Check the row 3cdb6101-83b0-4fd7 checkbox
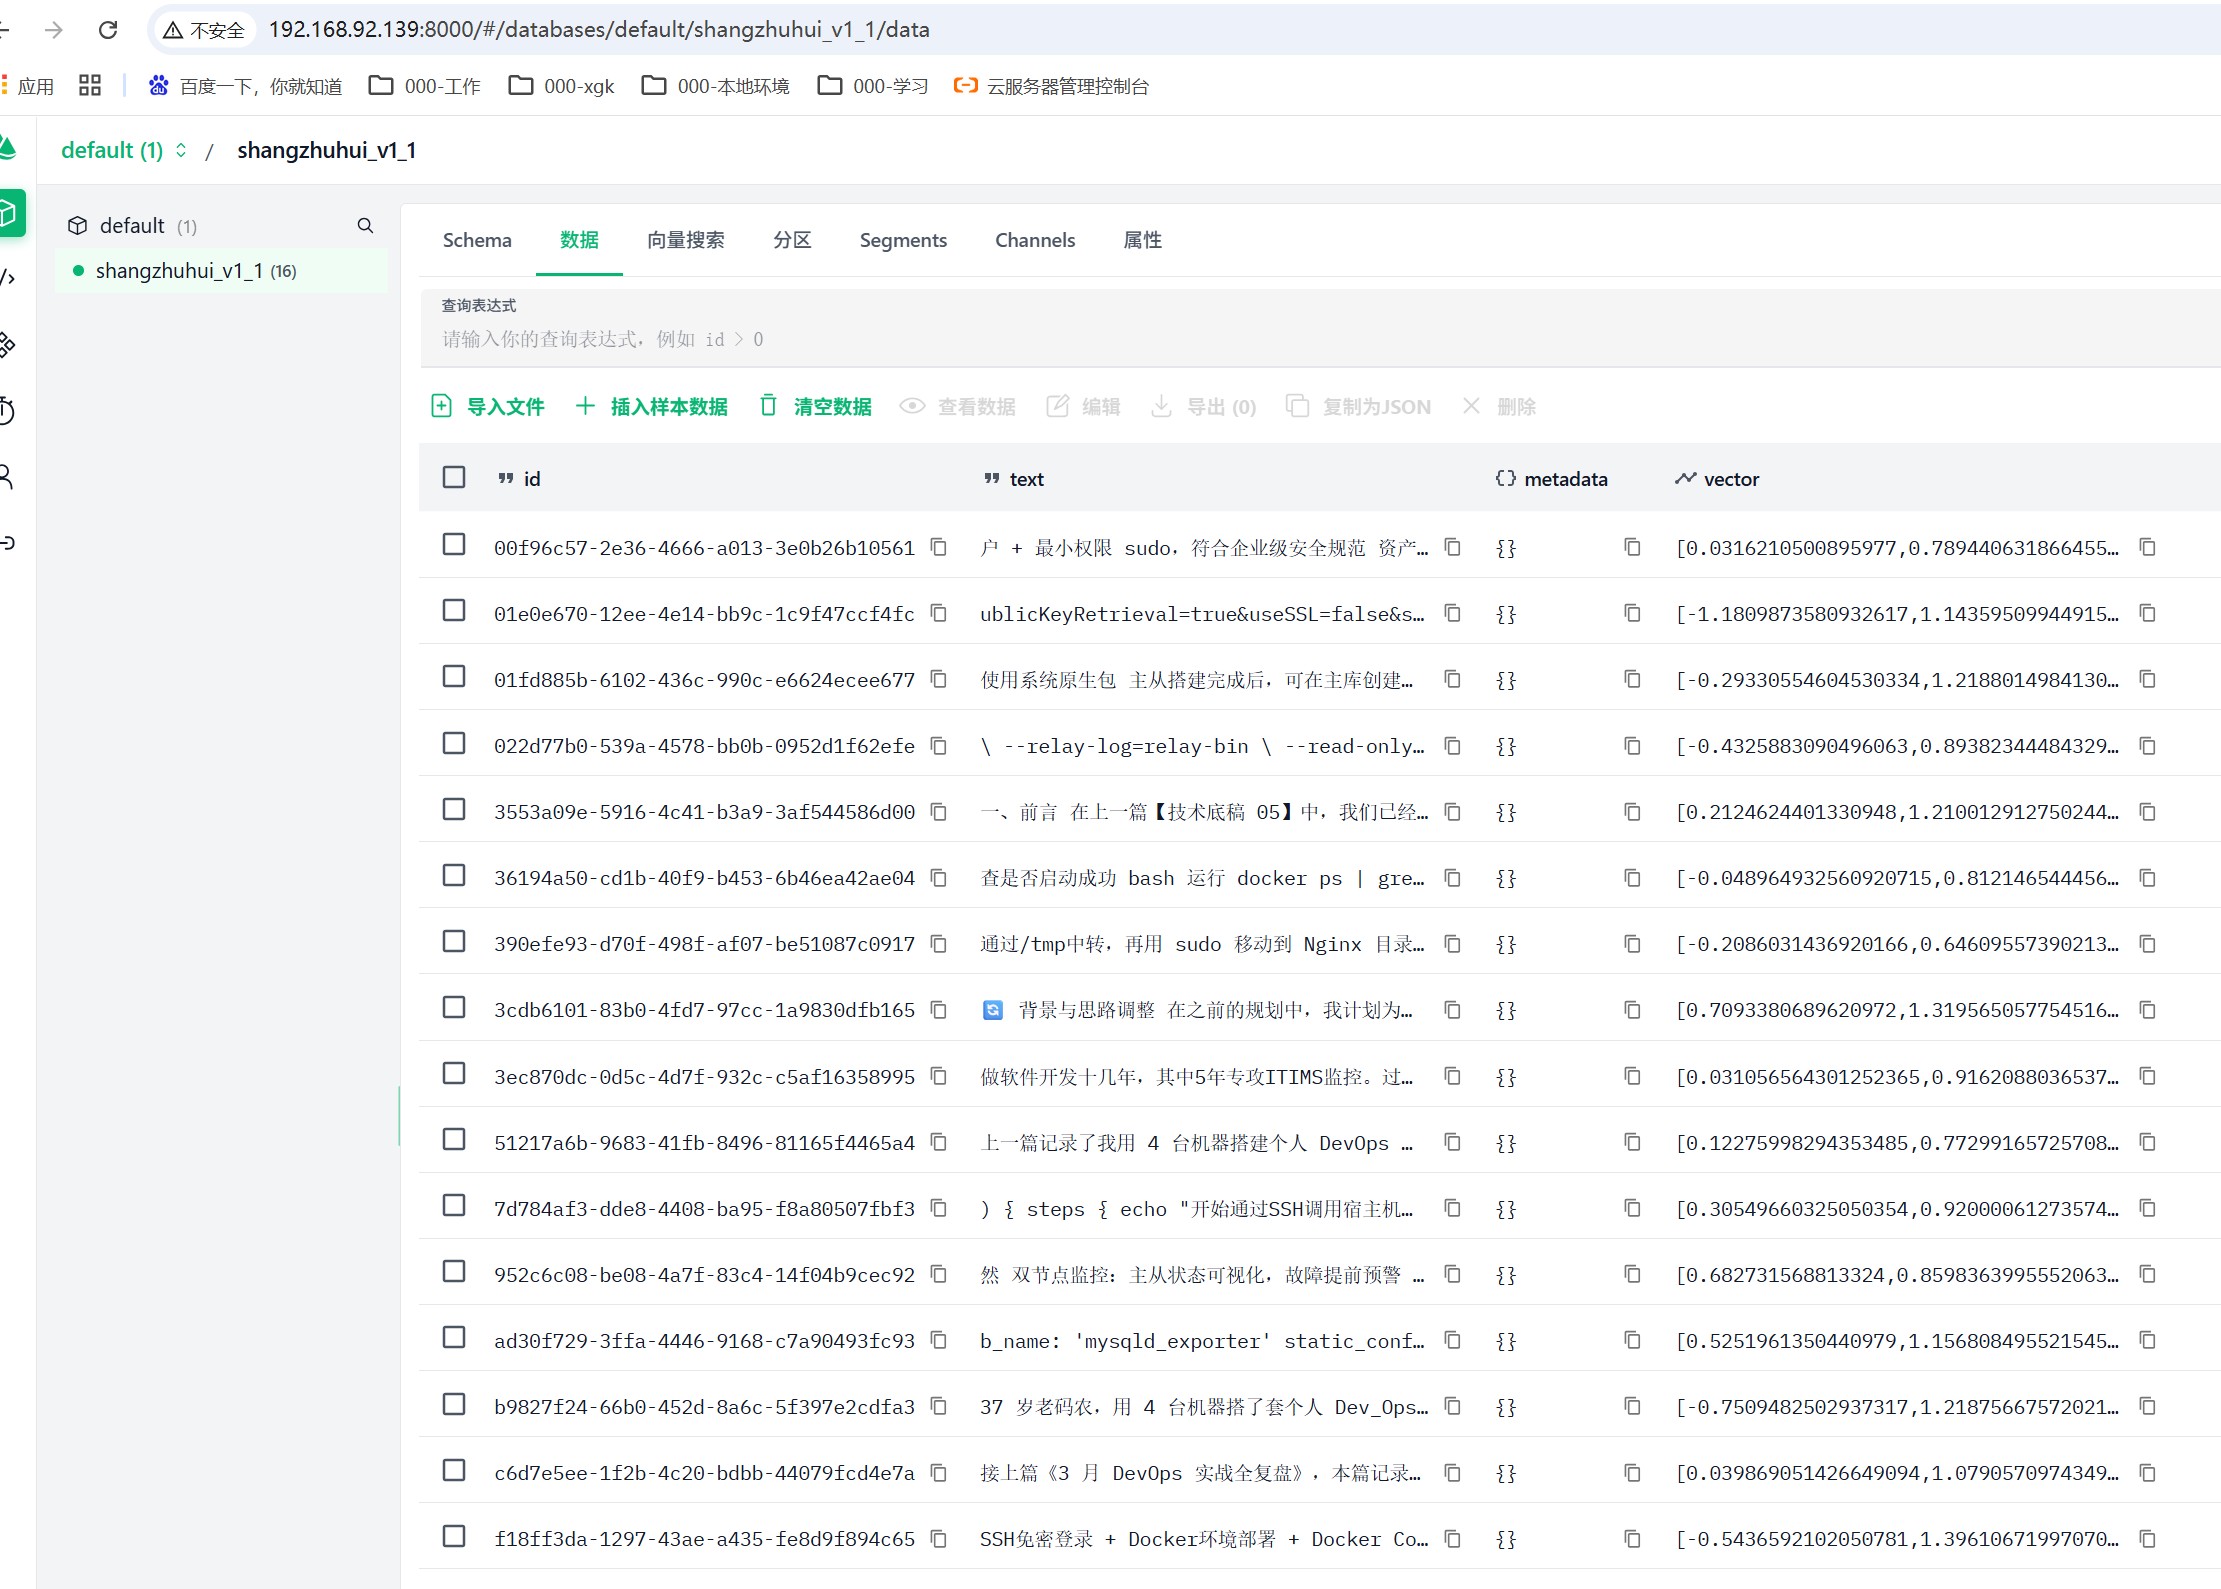 (454, 1007)
